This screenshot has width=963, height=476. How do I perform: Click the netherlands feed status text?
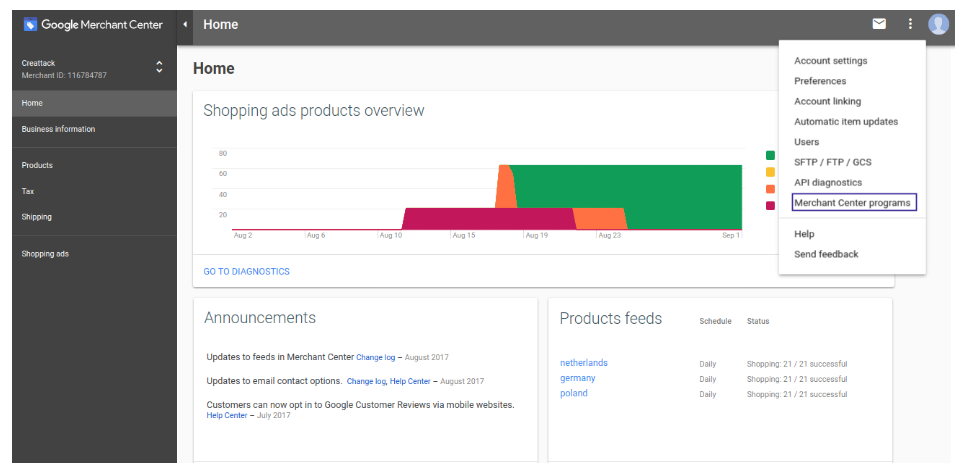pos(797,364)
